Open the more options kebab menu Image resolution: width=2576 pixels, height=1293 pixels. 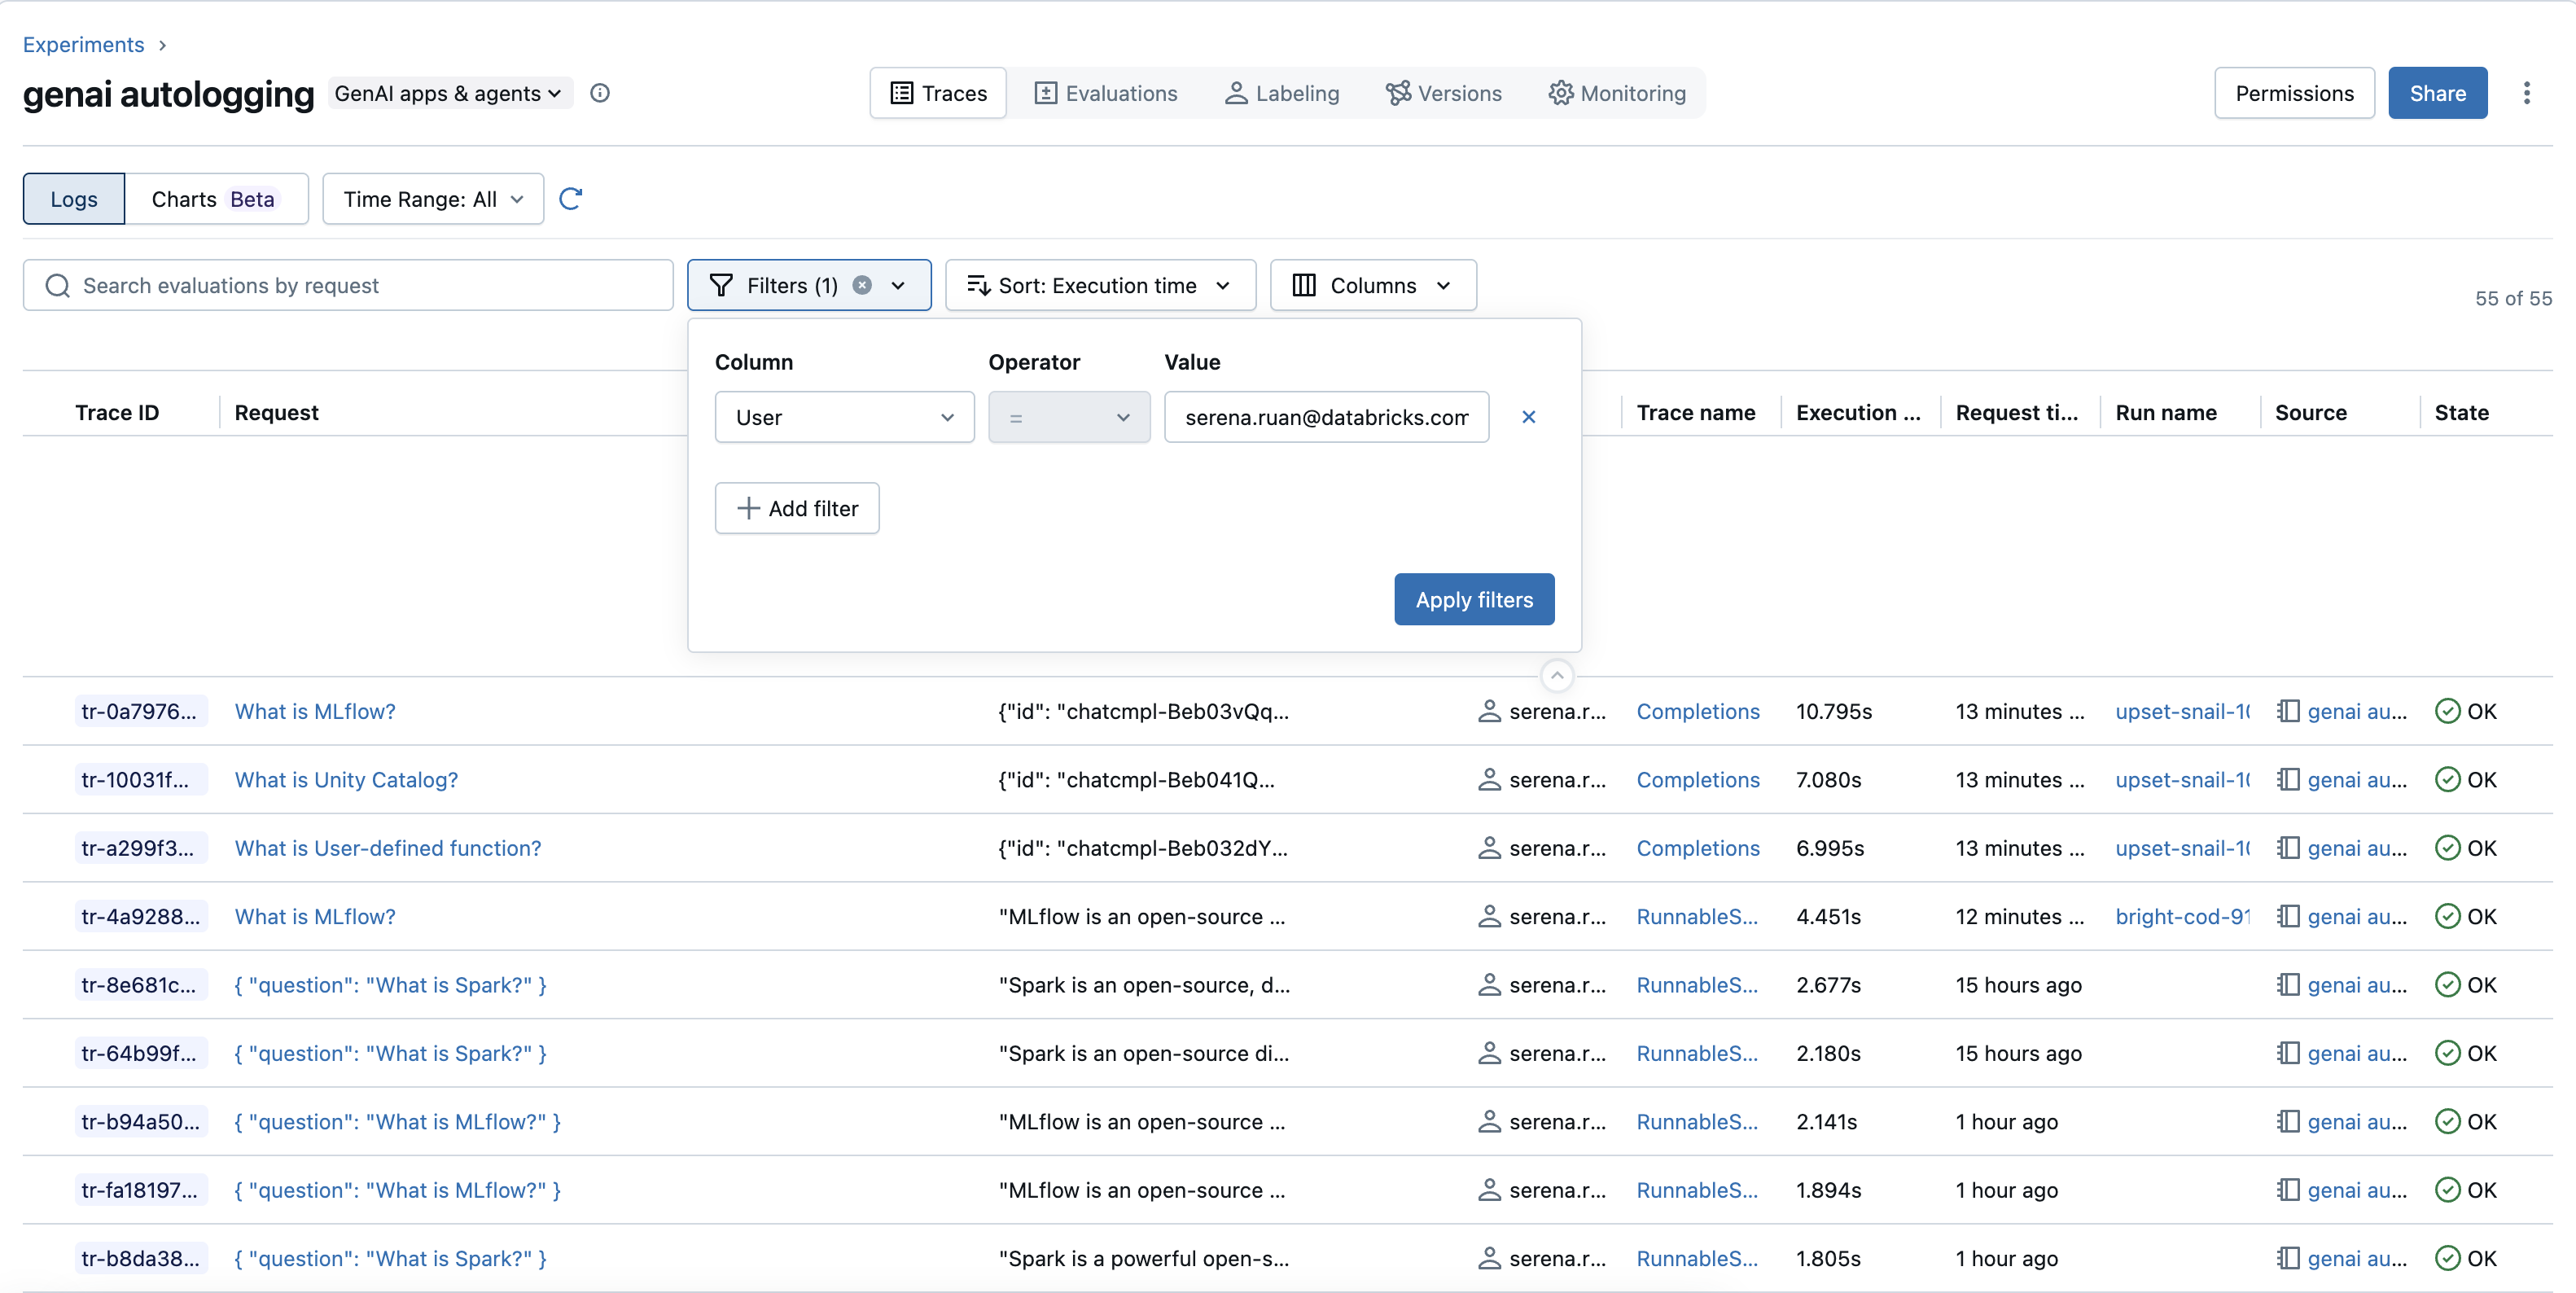(x=2529, y=93)
